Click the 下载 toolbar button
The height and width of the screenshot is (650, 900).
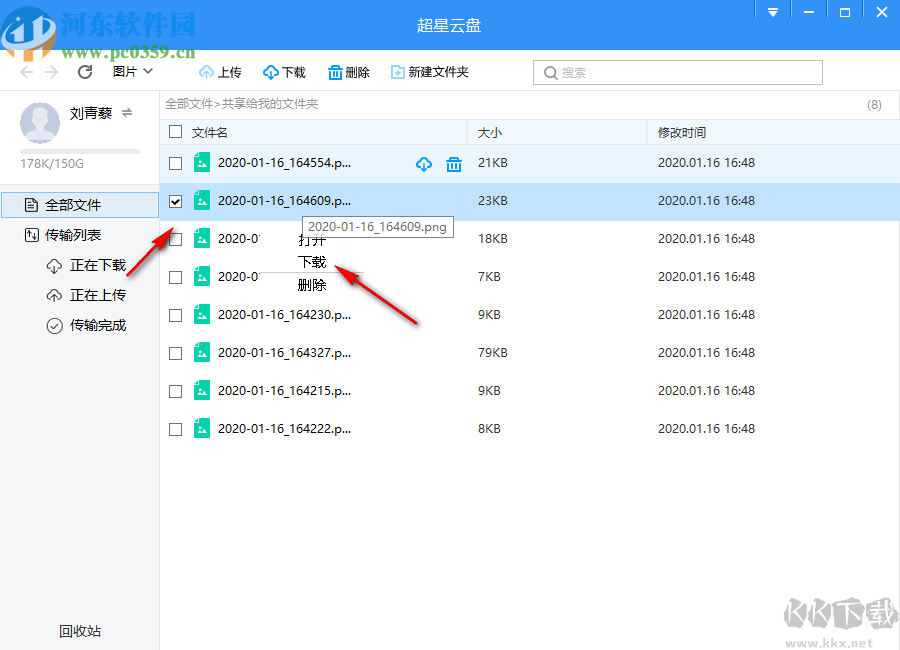284,72
